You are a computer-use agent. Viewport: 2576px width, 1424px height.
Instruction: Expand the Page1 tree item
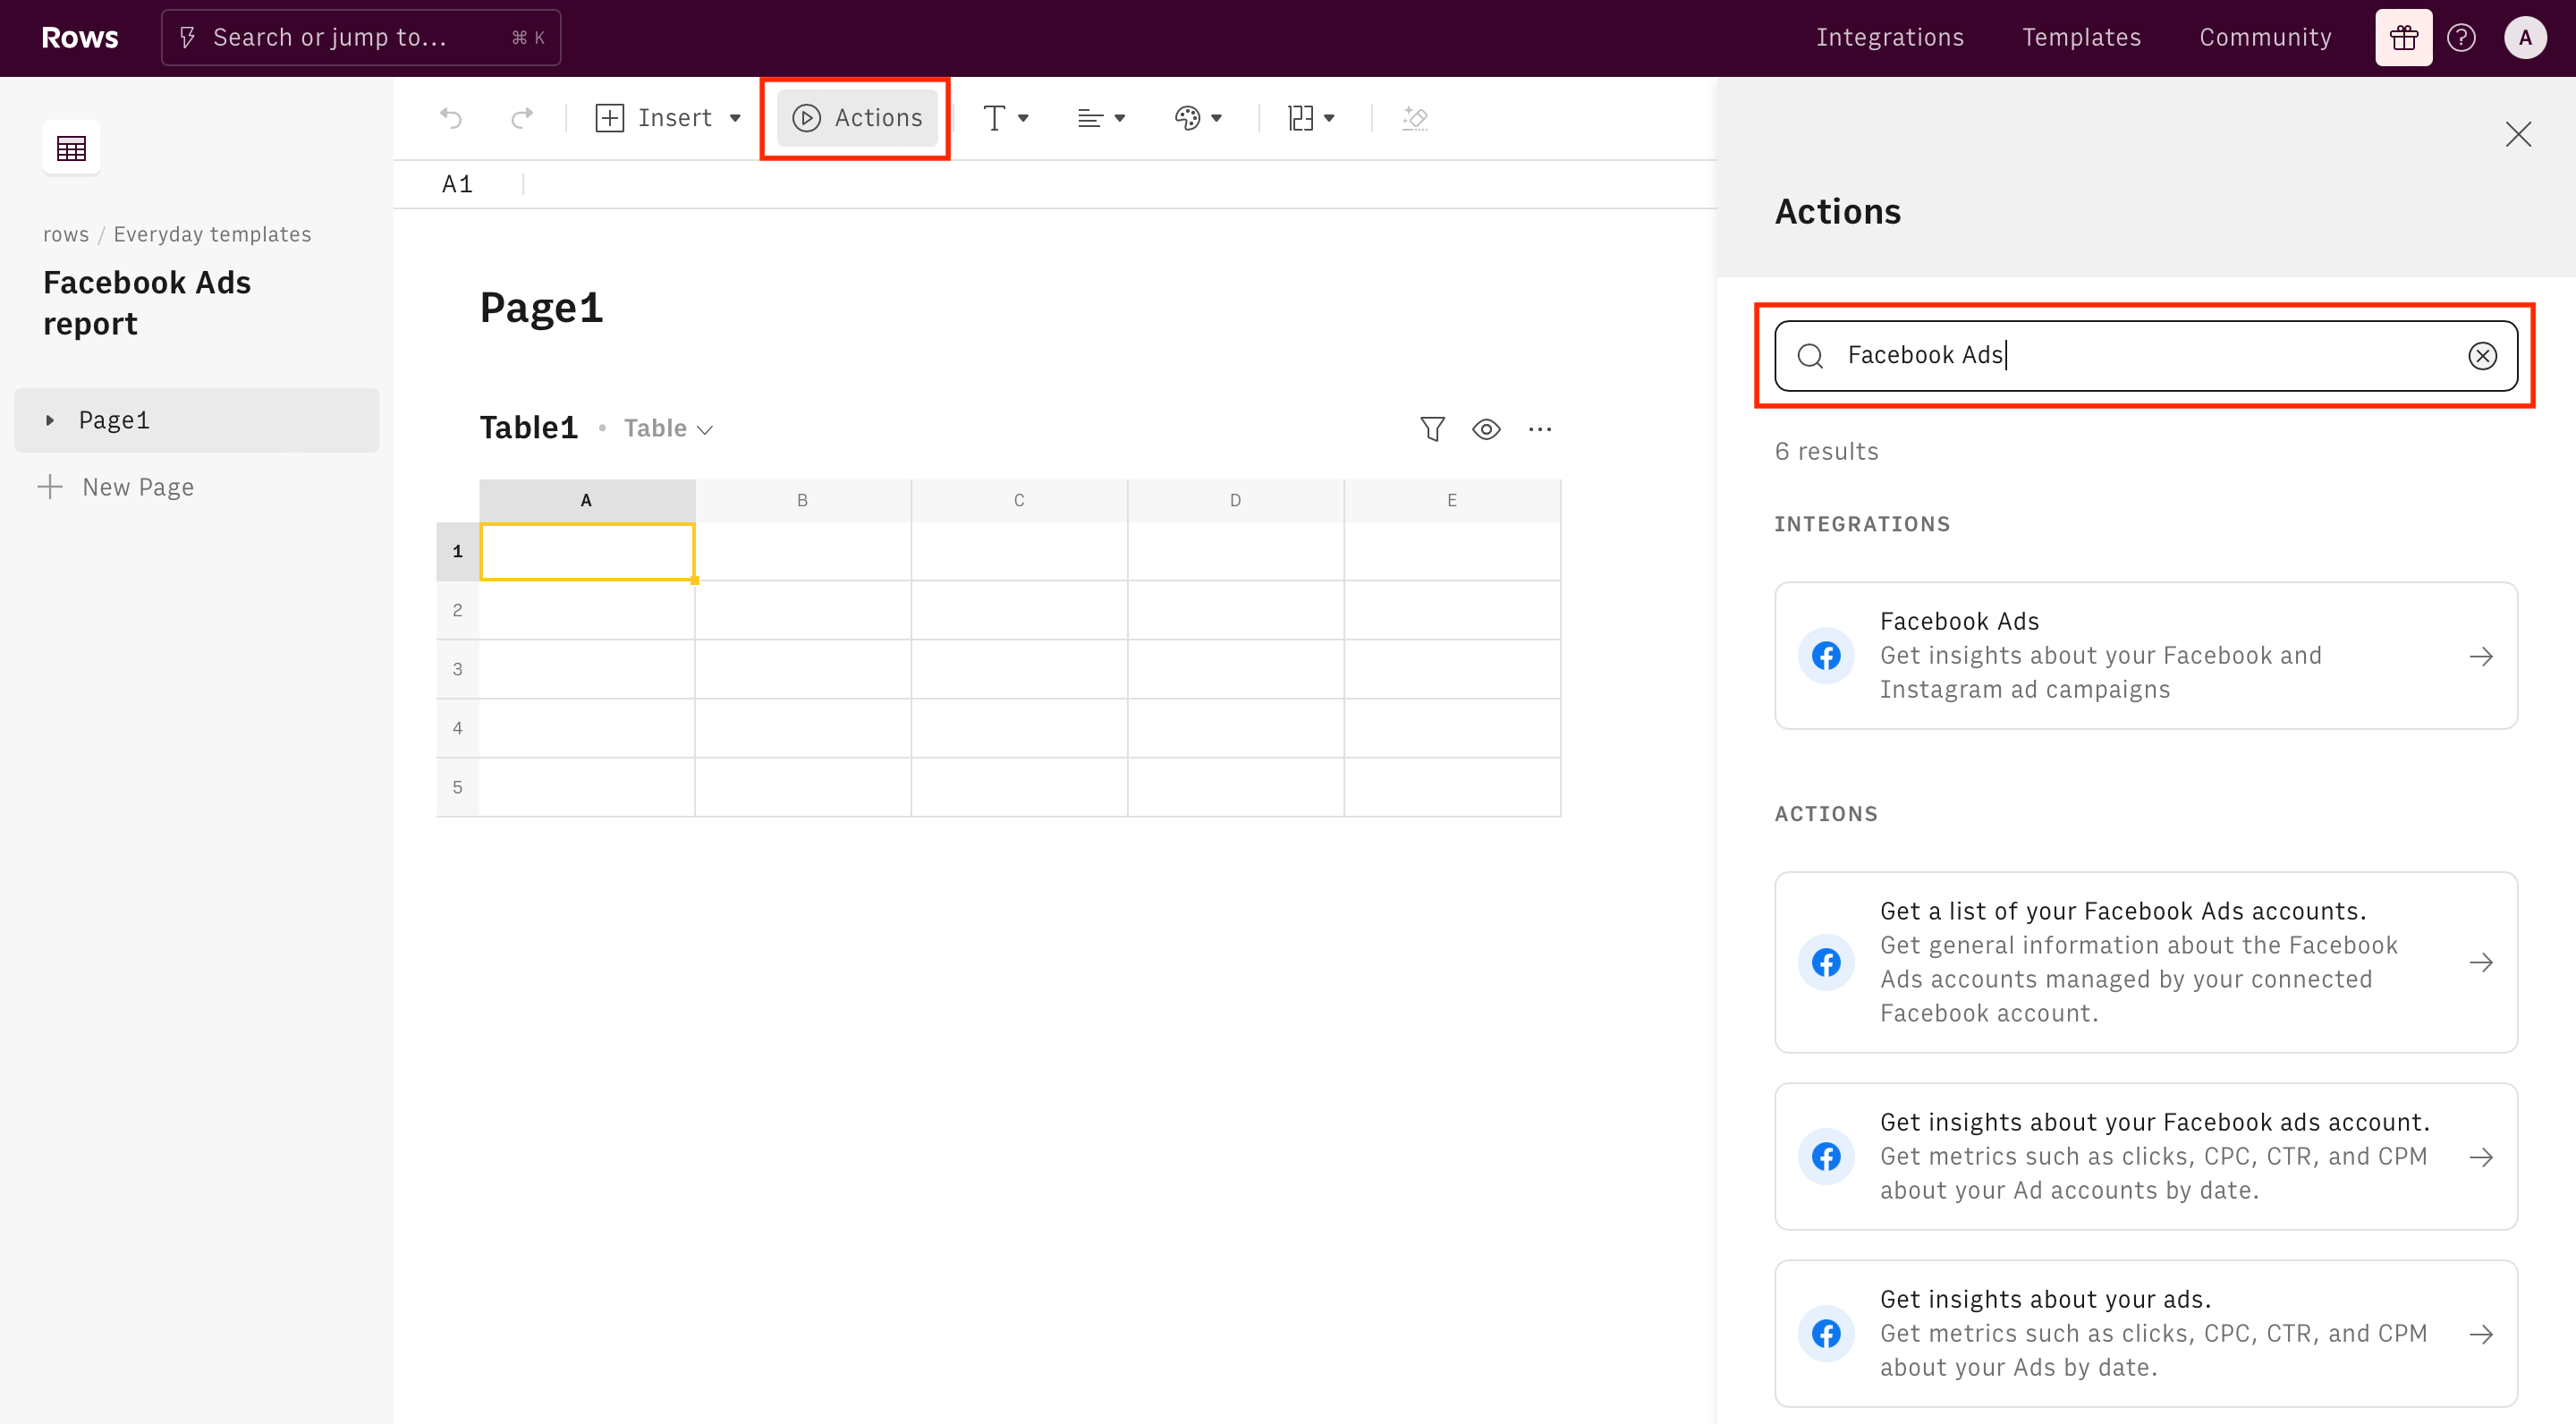click(x=50, y=420)
